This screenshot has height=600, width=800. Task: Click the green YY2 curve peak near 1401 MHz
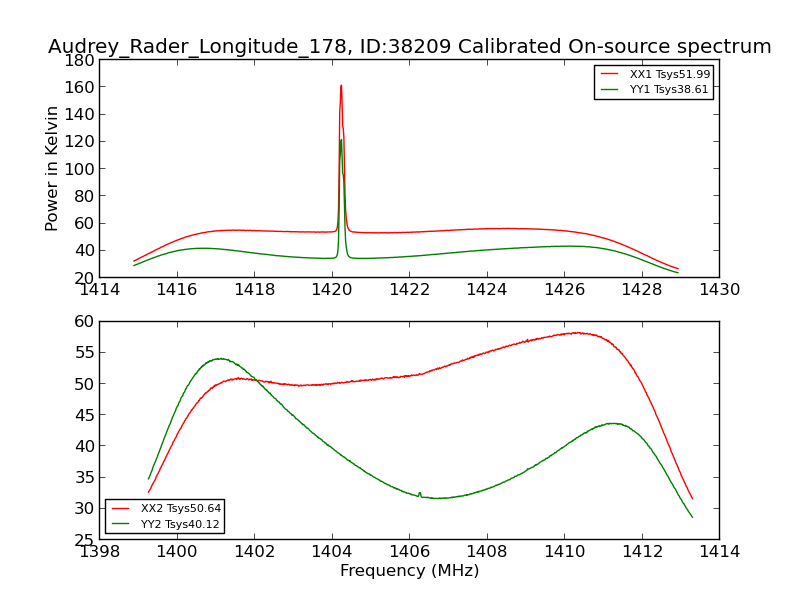point(220,359)
